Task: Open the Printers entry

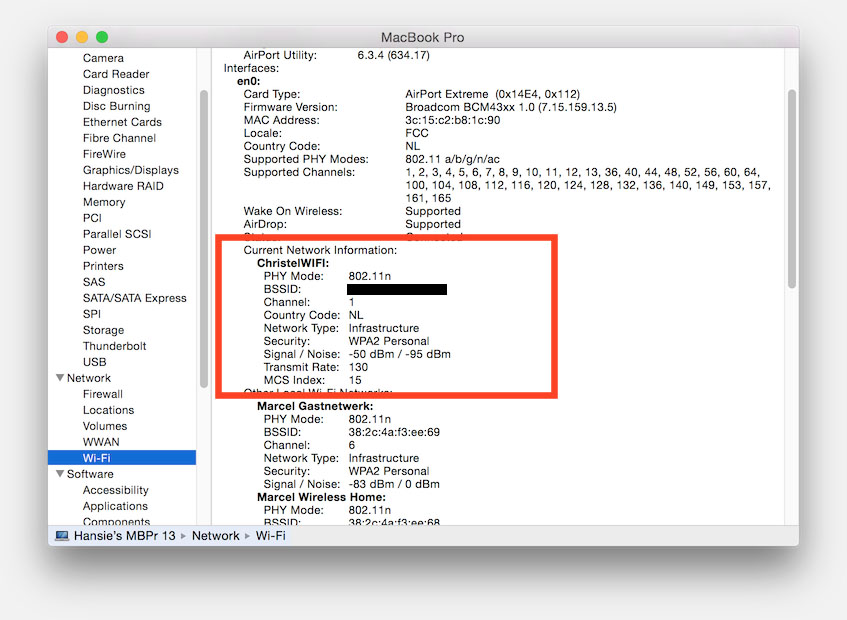Action: 103,266
